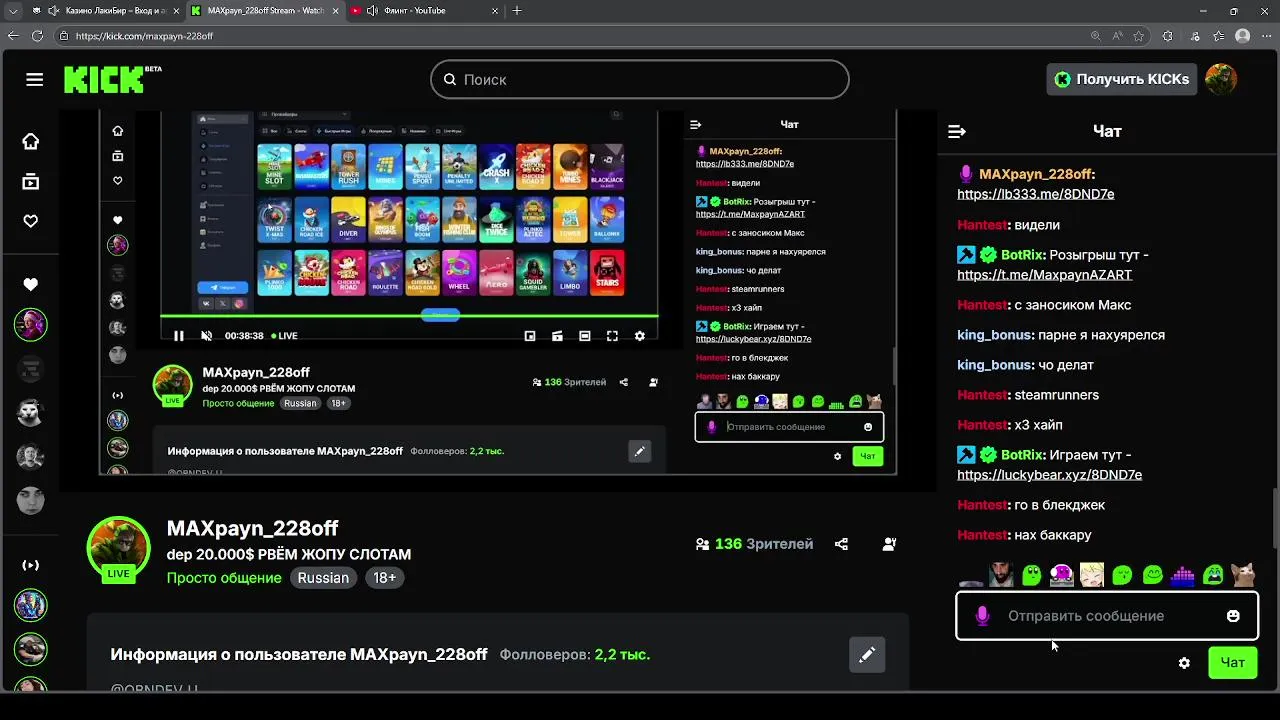
Task: Enable theater mode in video player
Action: (x=585, y=336)
